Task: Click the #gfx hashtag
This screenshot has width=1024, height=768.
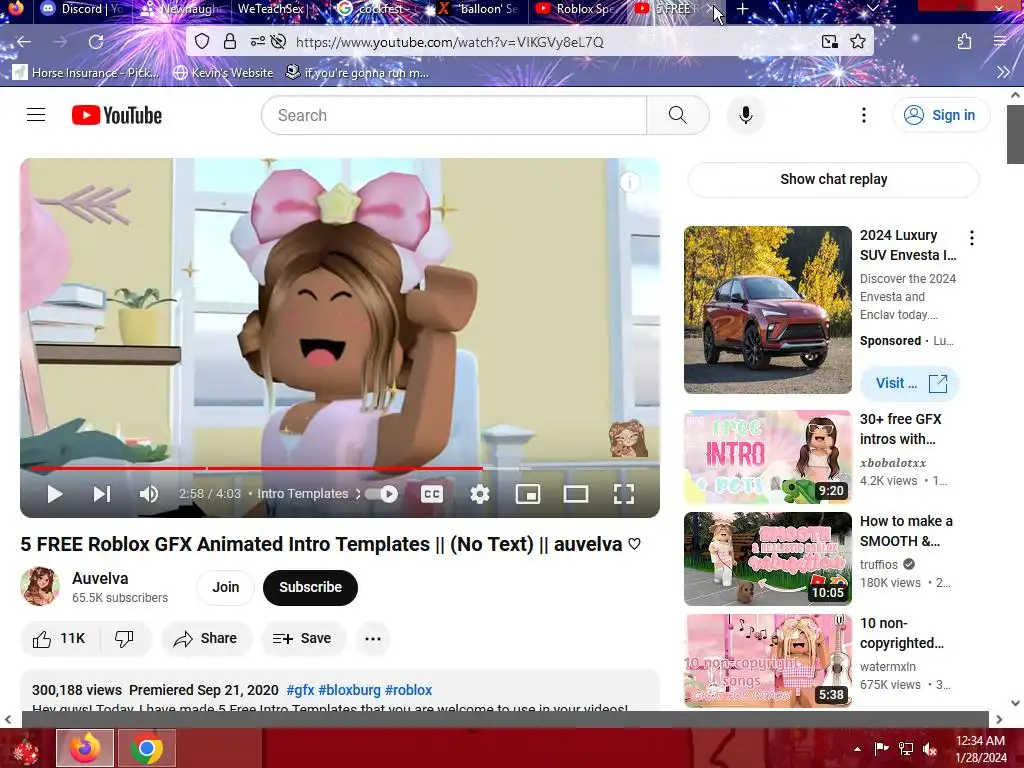Action: (300, 690)
